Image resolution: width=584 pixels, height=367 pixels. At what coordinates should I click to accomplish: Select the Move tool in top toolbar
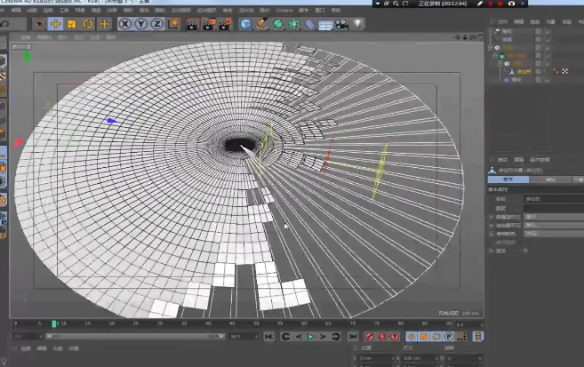click(x=55, y=24)
